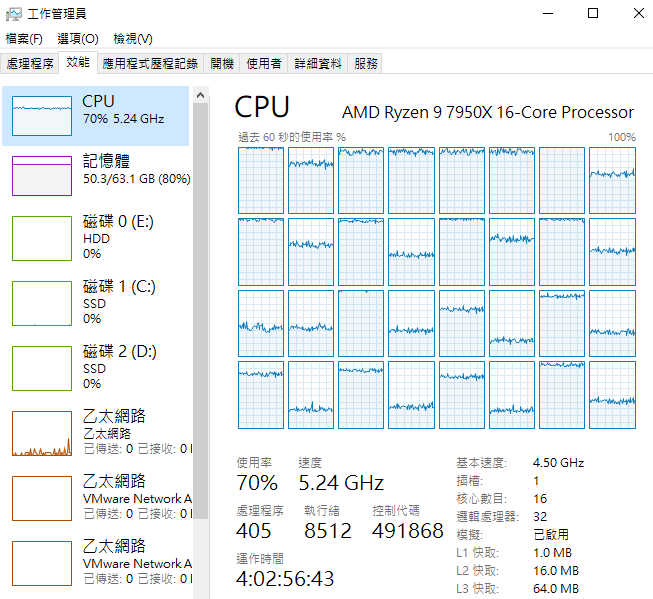
Task: Switch to the 服務 tab
Action: point(365,64)
